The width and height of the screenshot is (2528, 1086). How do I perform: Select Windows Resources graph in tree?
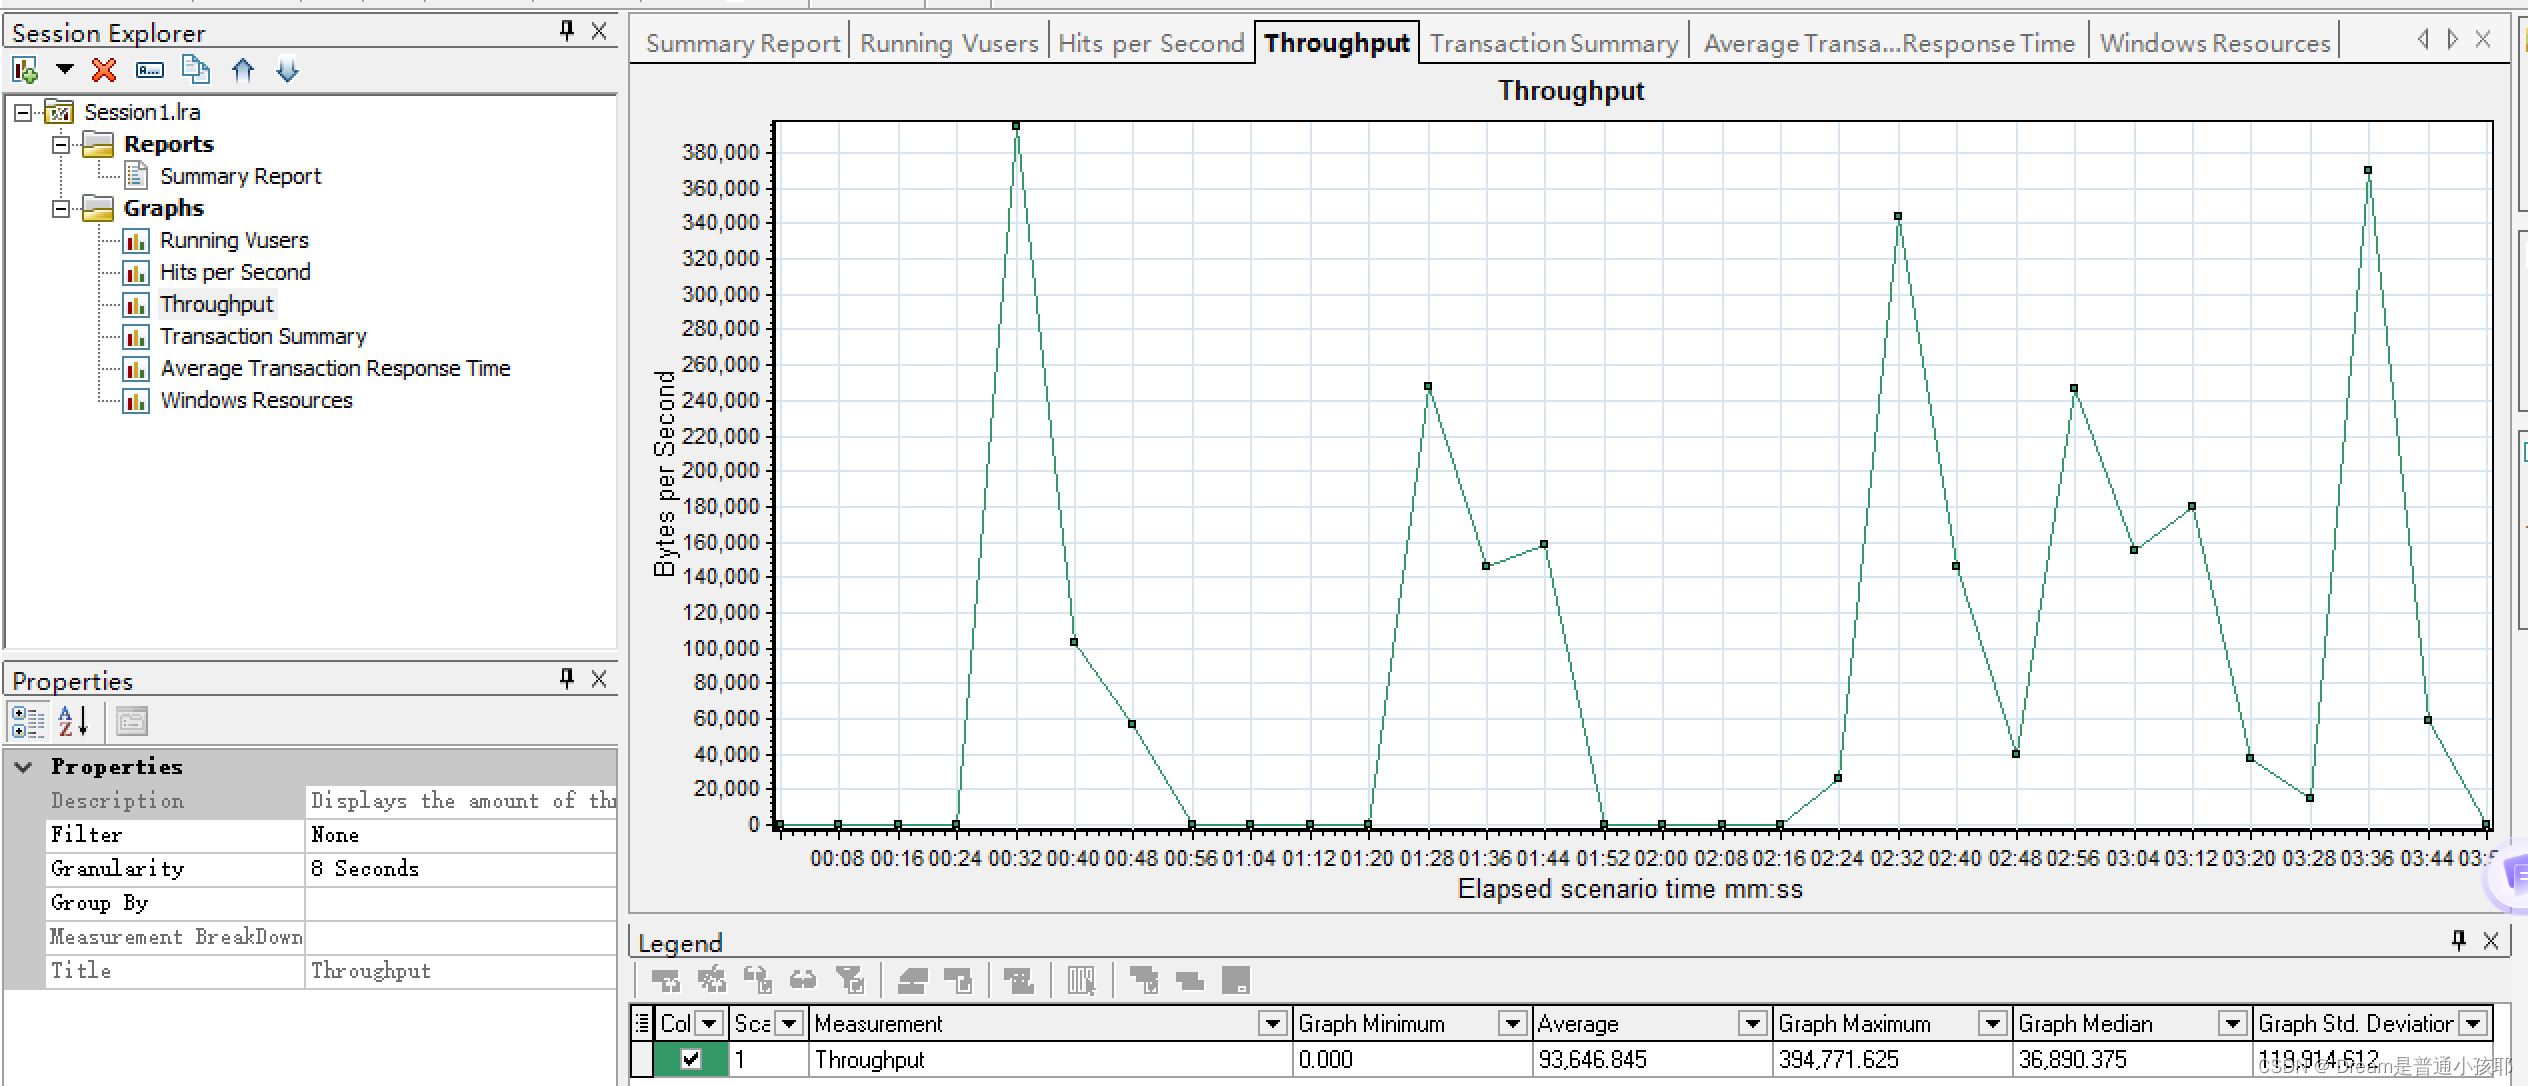click(256, 400)
